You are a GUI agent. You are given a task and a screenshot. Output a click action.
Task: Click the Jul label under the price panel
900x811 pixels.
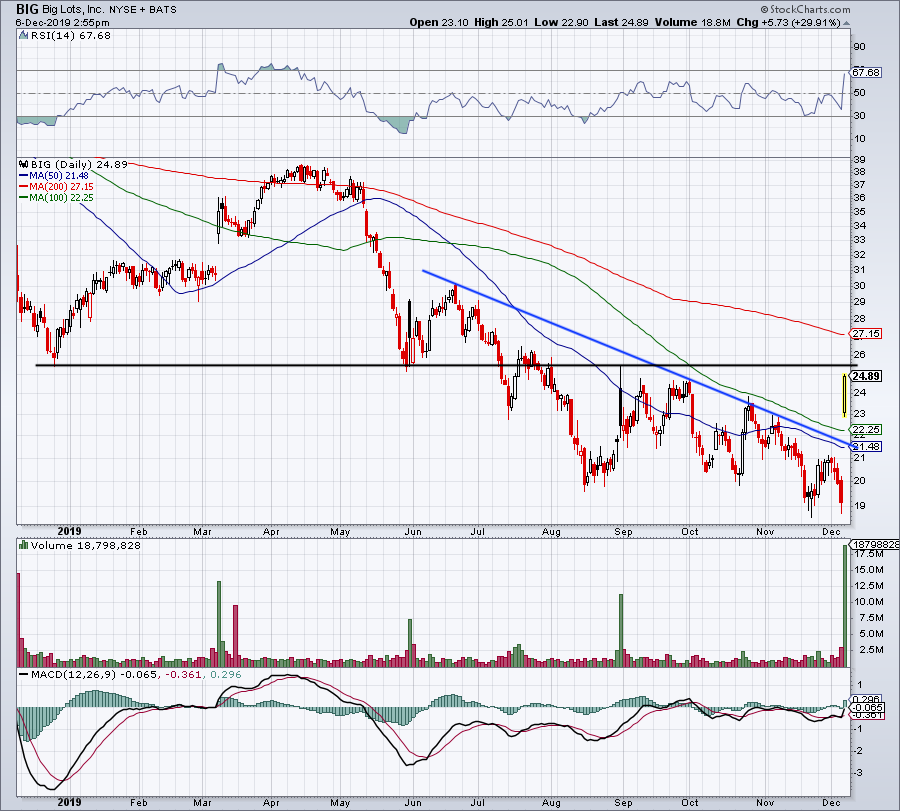pos(478,532)
